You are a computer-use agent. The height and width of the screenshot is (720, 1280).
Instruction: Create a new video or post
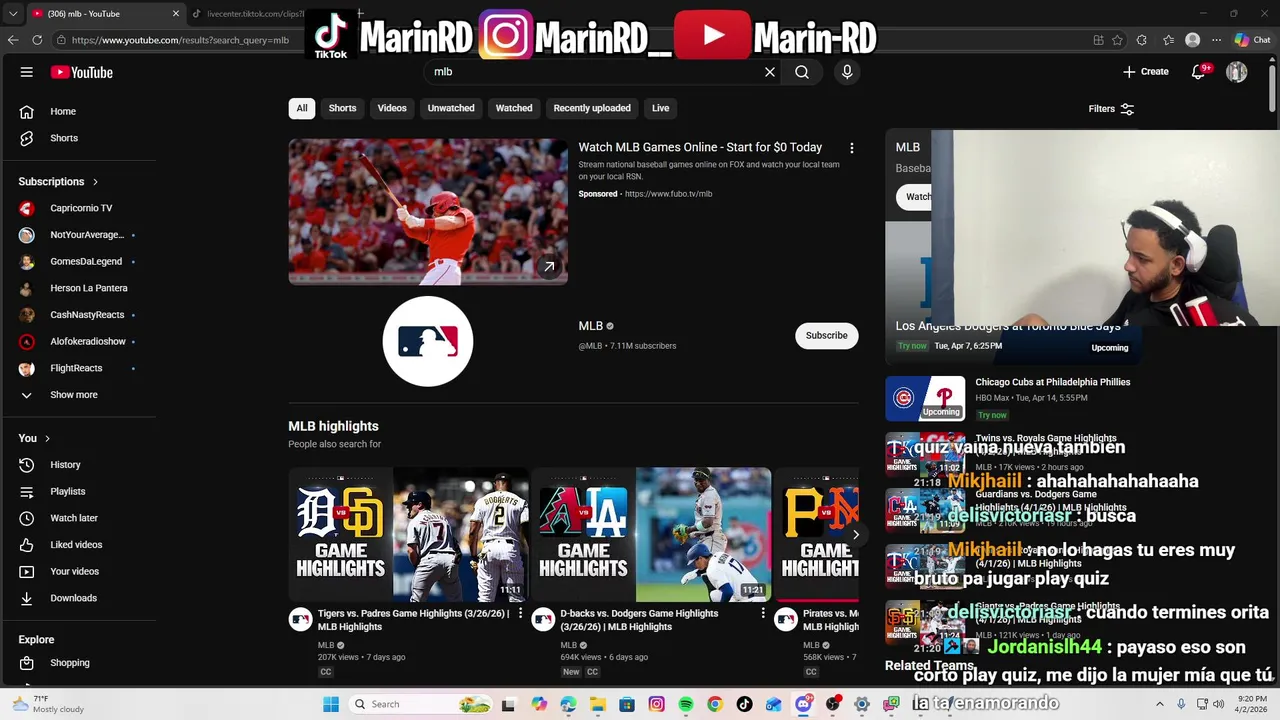(1146, 72)
